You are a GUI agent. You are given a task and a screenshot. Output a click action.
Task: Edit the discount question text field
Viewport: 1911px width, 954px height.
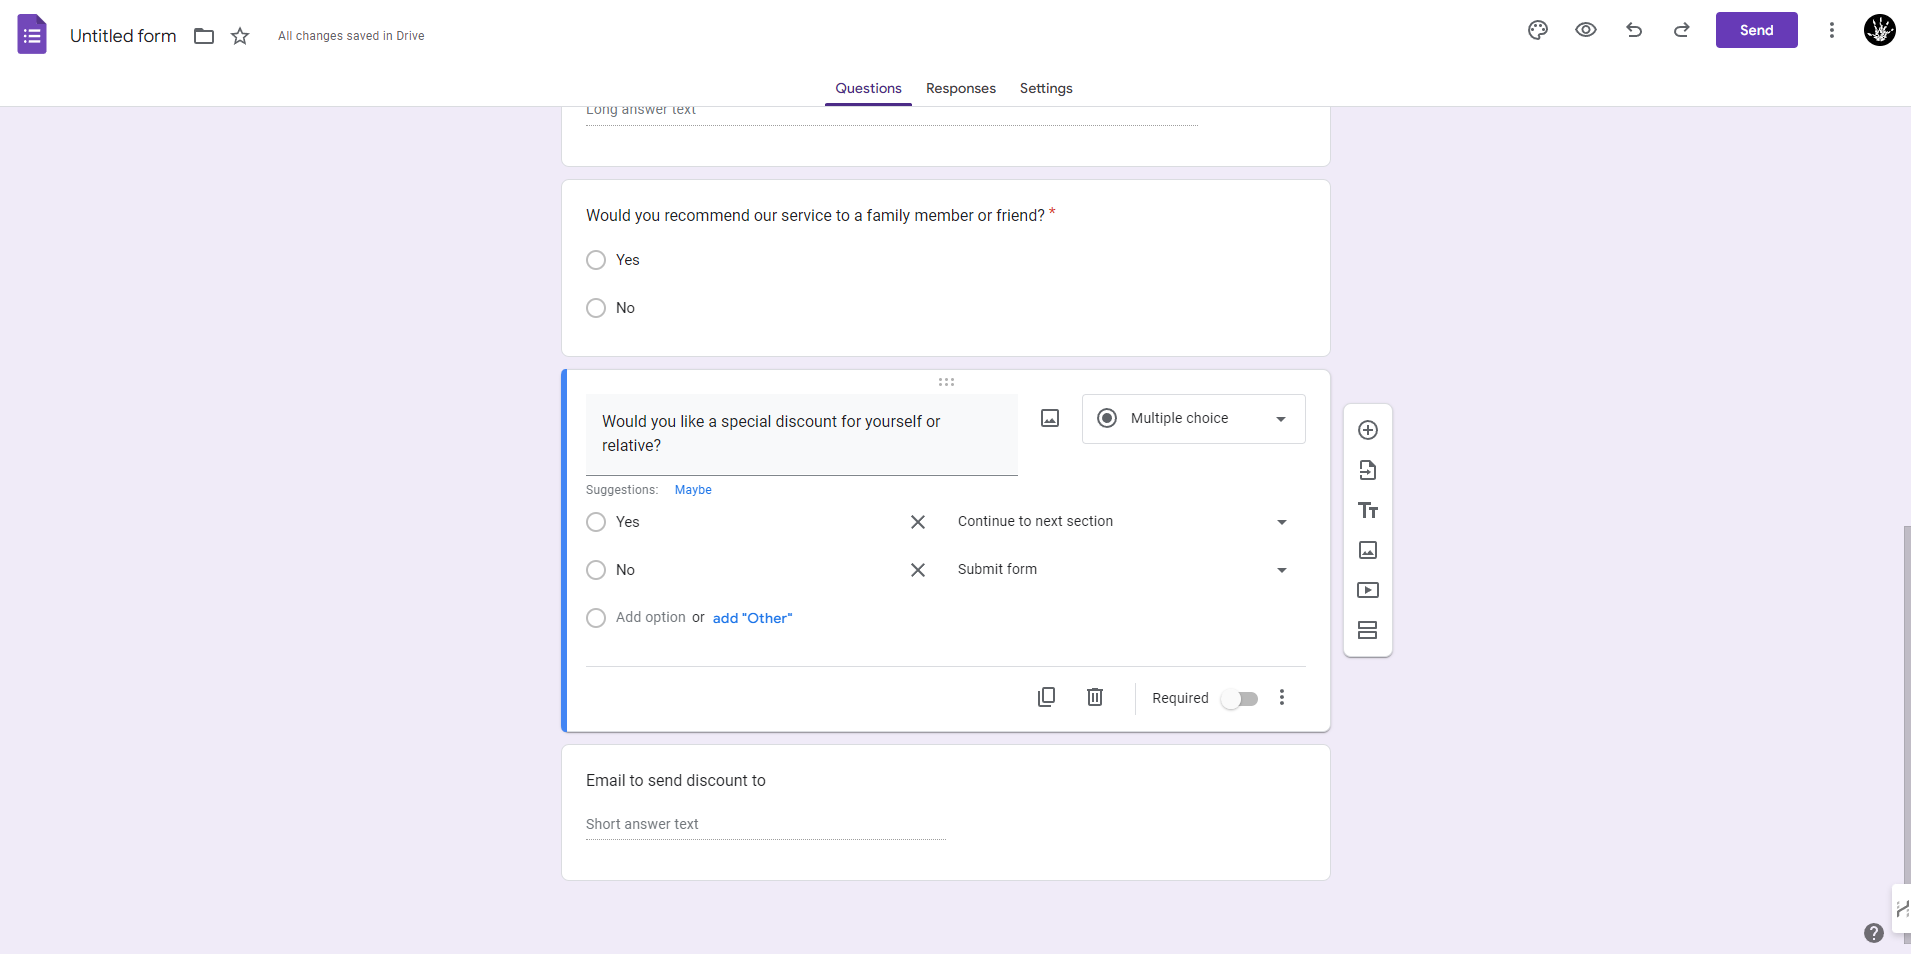802,434
